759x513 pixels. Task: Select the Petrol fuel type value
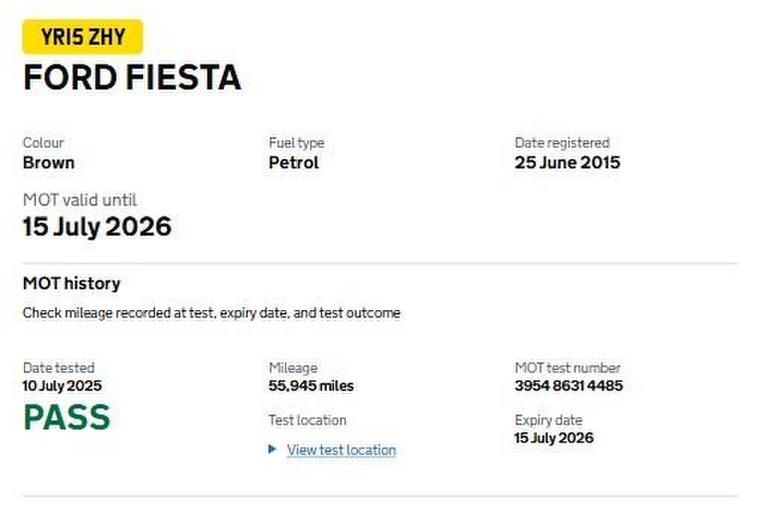click(294, 162)
